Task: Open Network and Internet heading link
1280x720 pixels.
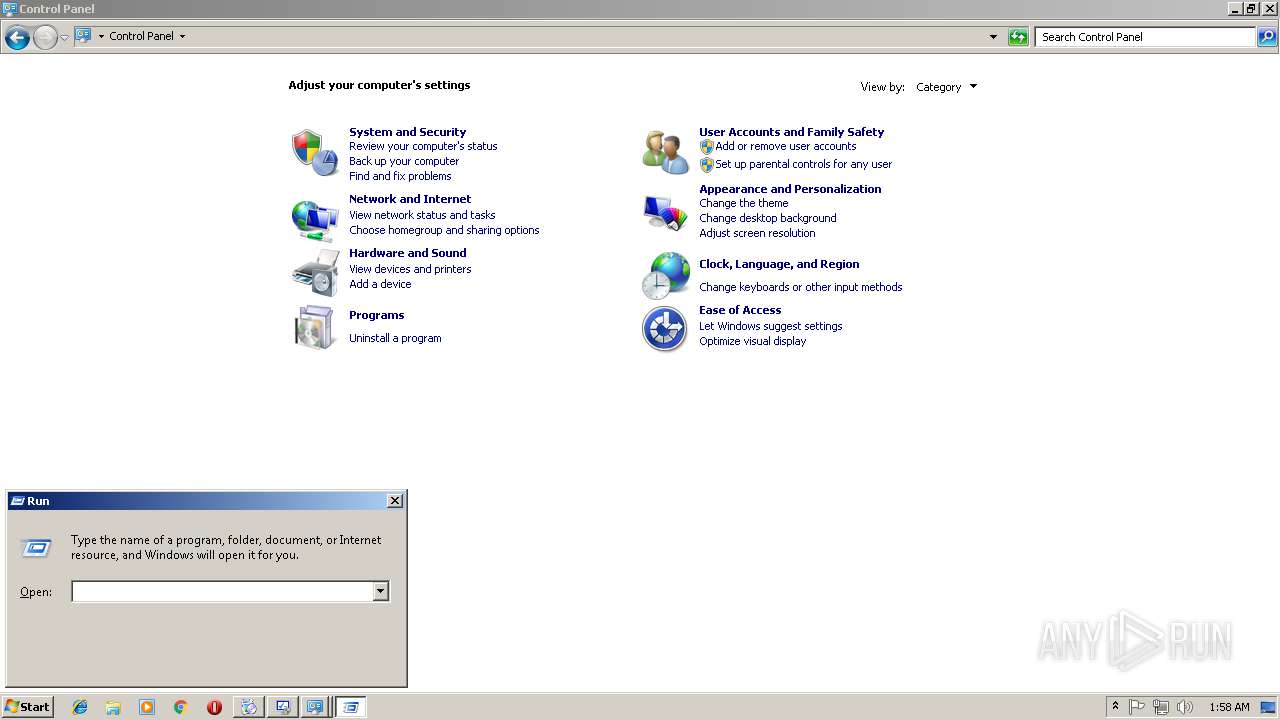Action: pos(410,199)
